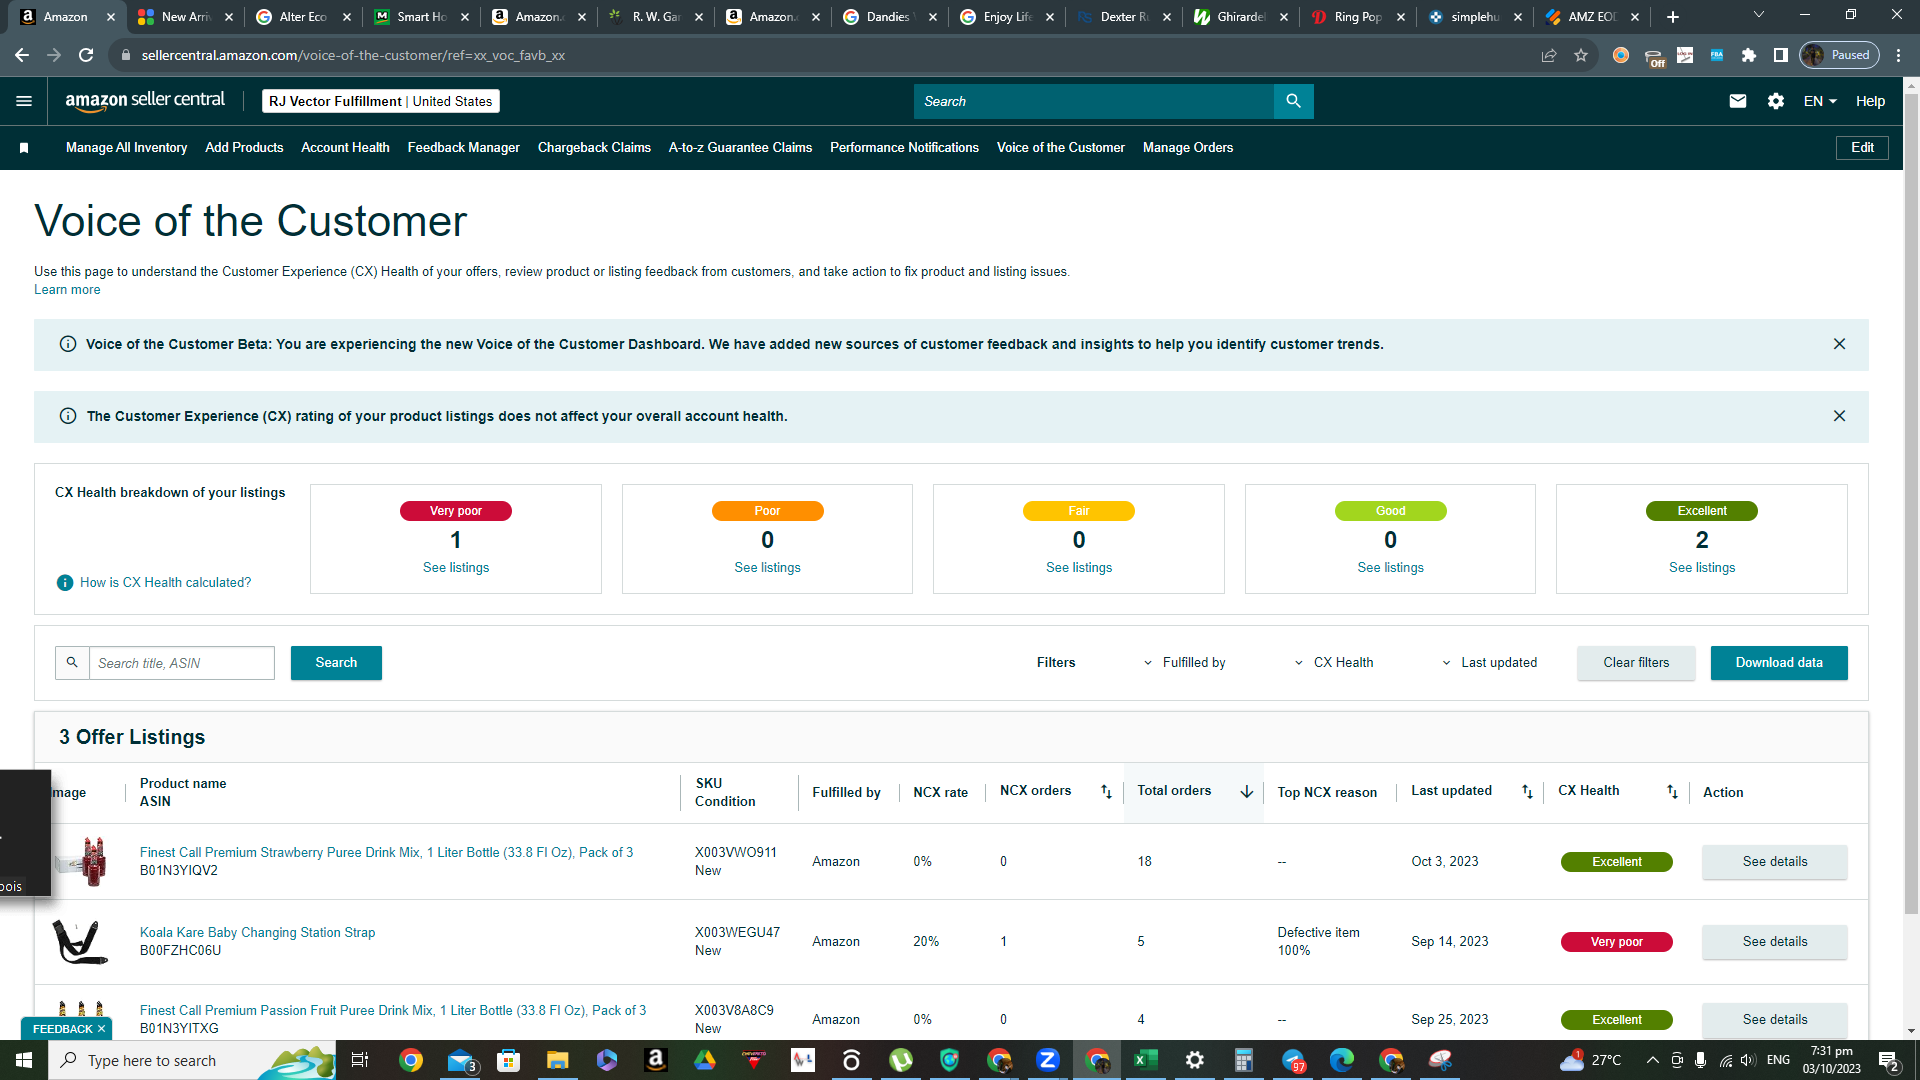Viewport: 1920px width, 1080px height.
Task: Open the Finest Call Passion Fruit Puree product link
Action: coord(393,1011)
